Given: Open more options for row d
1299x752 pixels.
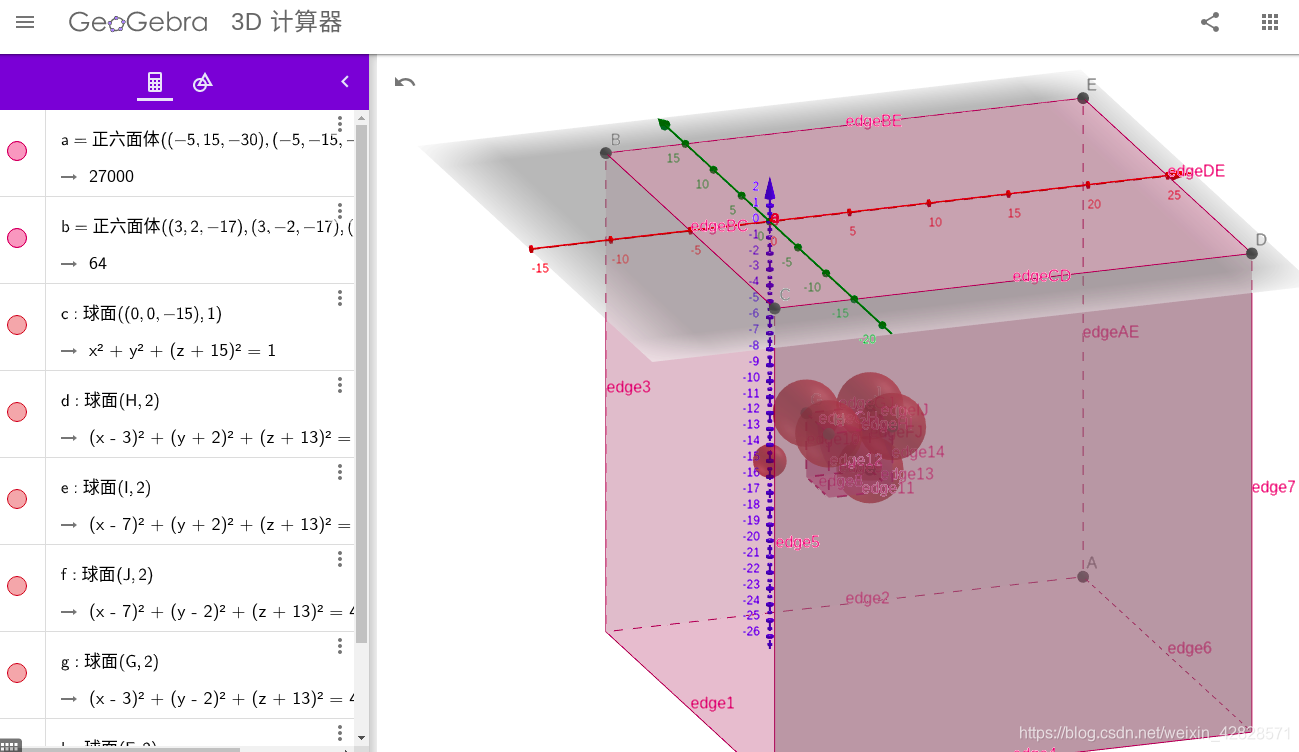Looking at the screenshot, I should click(340, 385).
